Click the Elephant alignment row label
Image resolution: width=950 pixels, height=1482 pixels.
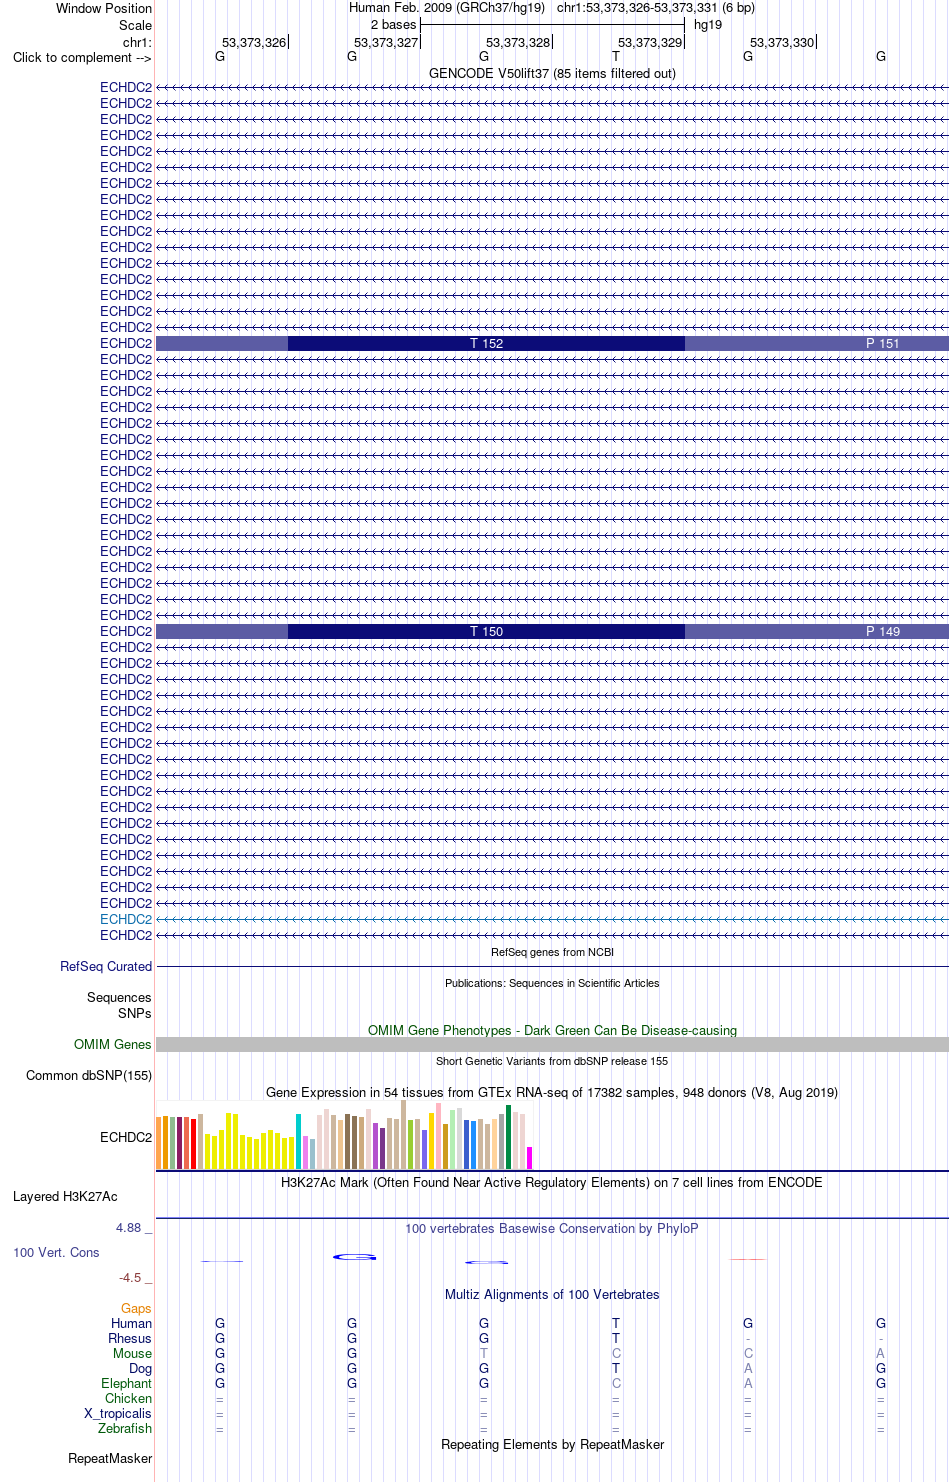pos(126,1383)
